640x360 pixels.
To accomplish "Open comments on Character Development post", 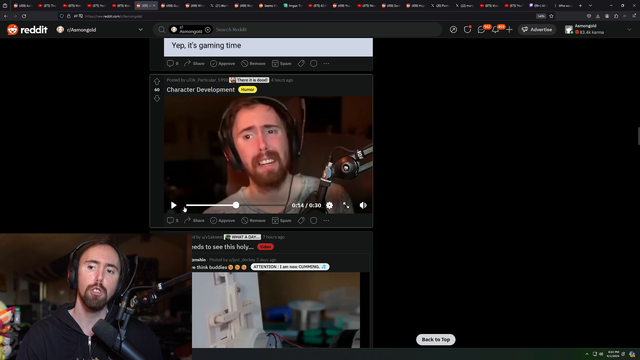I will [x=173, y=220].
